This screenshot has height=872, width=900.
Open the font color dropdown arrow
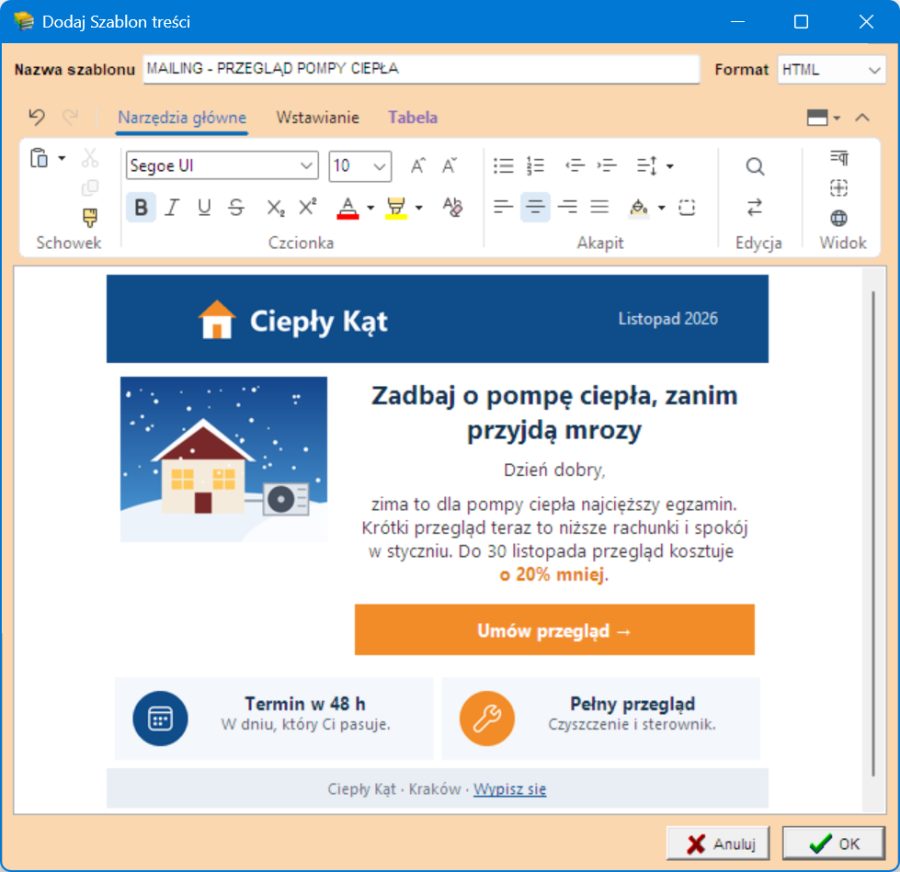point(371,208)
